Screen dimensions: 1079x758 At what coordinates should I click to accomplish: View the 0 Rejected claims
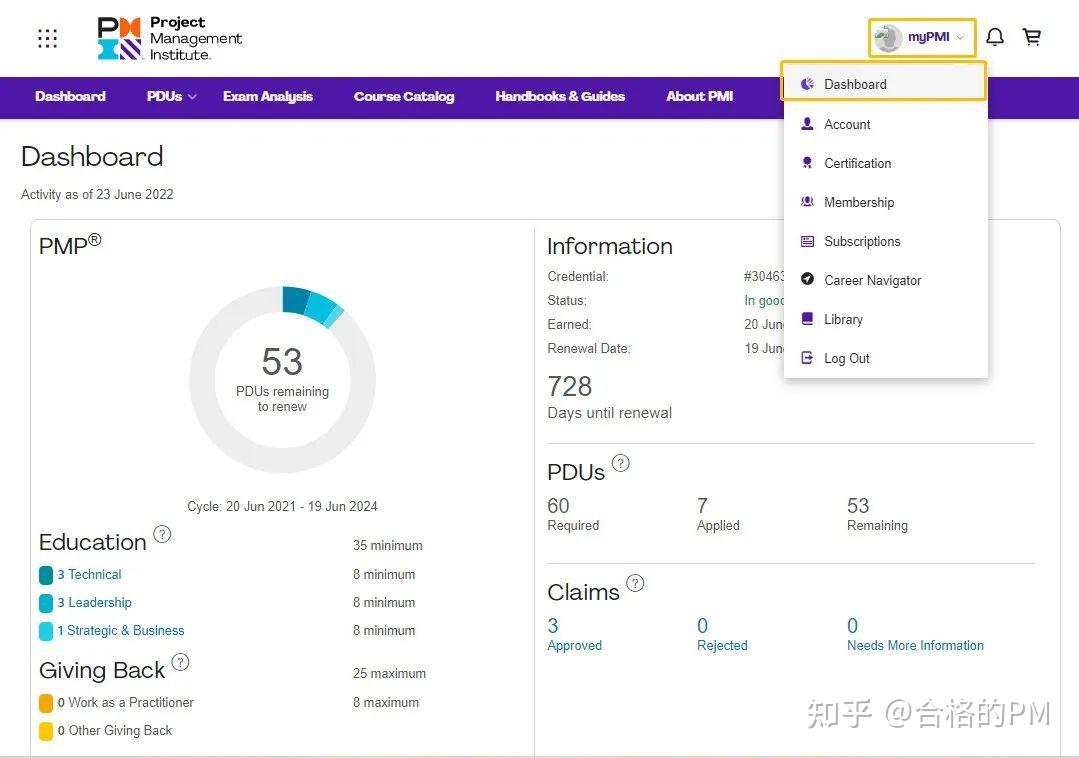coord(722,634)
